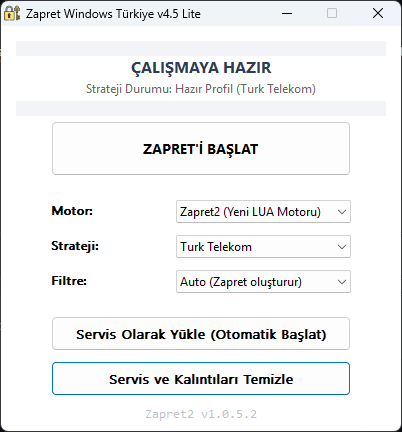Viewport: 402px width, 432px height.
Task: Click the window title Zapret Windows Türkiye v4.5 Lite
Action: (113, 14)
